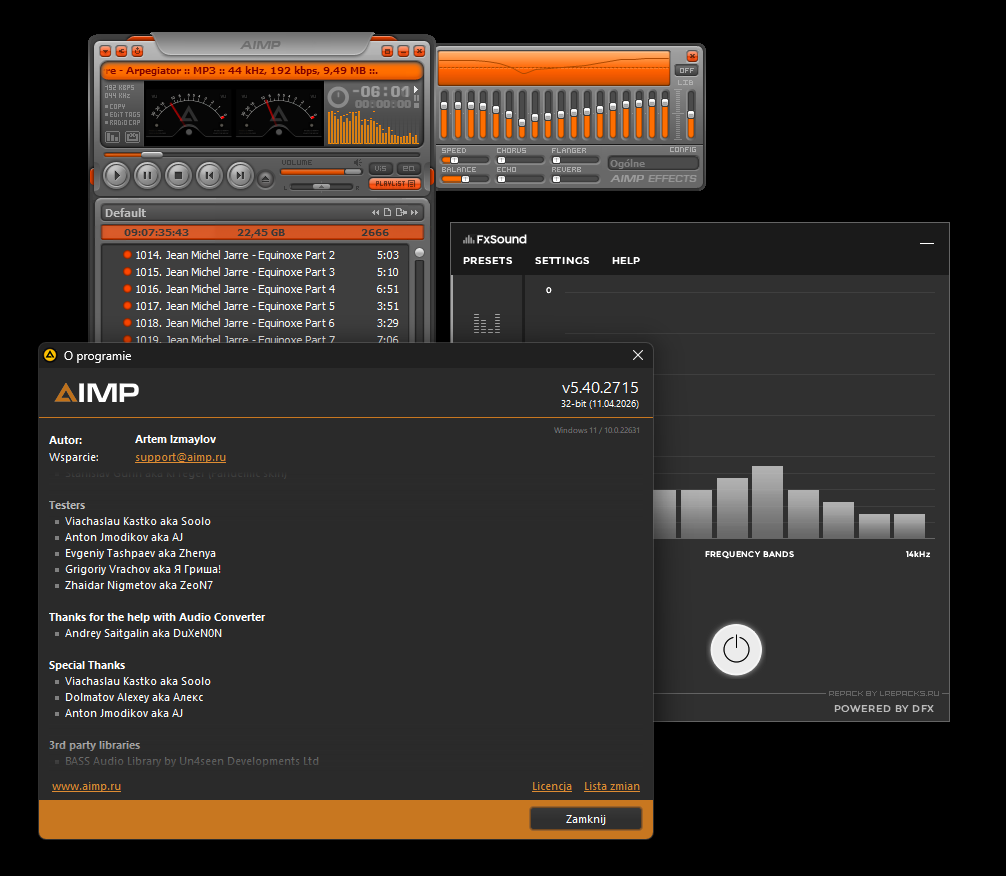1006x876 pixels.
Task: Click the Zamknij button
Action: tap(586, 819)
